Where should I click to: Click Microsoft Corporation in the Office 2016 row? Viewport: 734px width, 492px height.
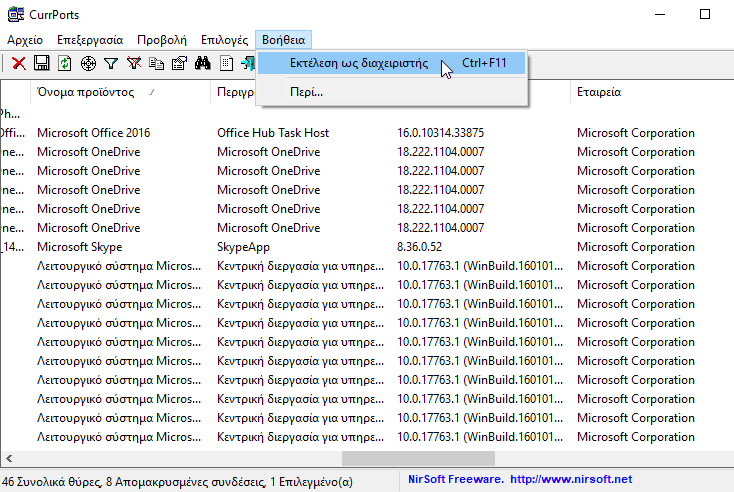coord(636,133)
